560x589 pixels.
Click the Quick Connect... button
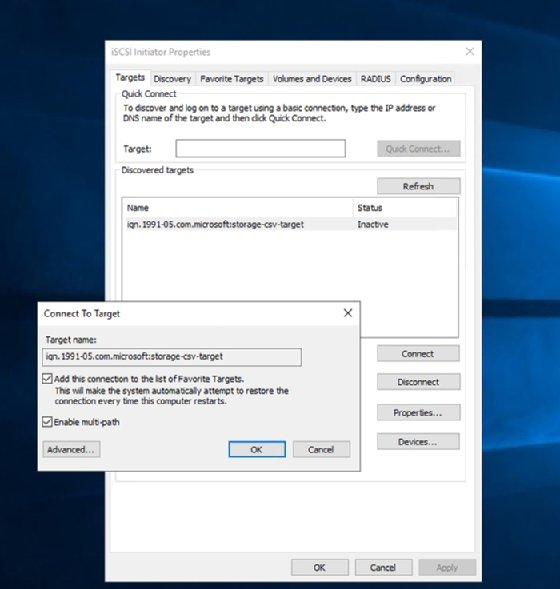coord(418,149)
